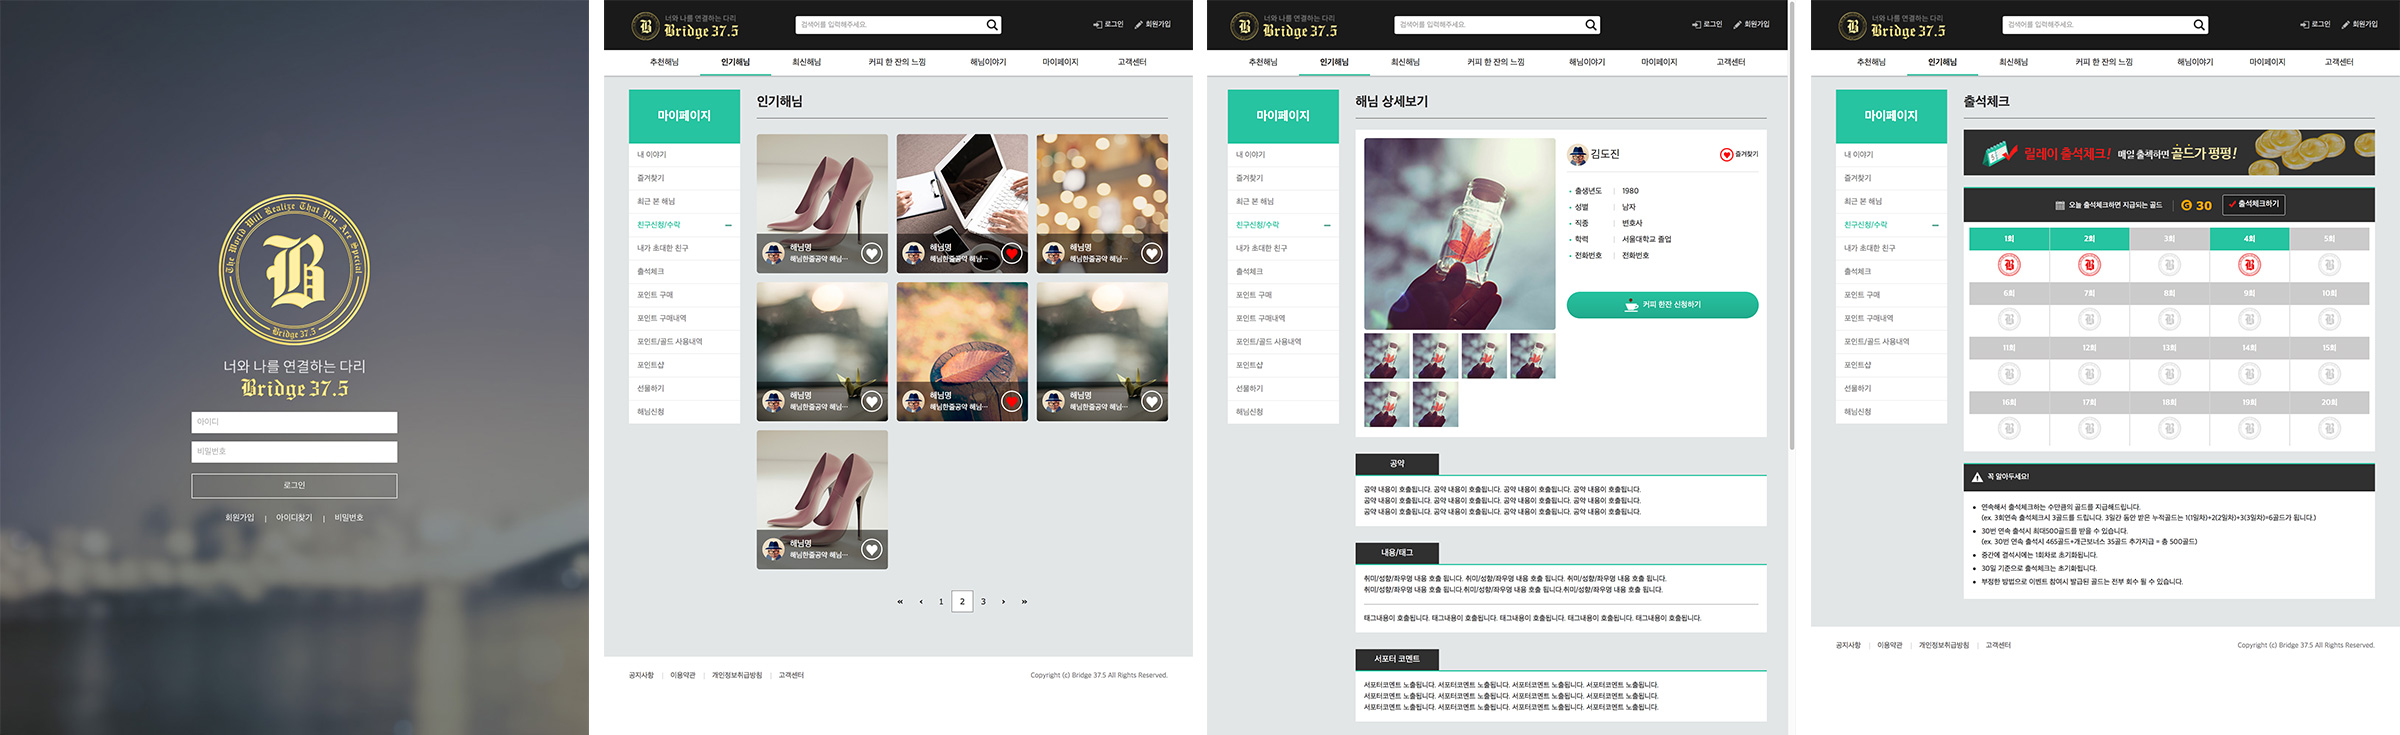Collapse 친구신청/수락 in the 출석체크 page sidebar
The height and width of the screenshot is (735, 2400).
click(1935, 225)
